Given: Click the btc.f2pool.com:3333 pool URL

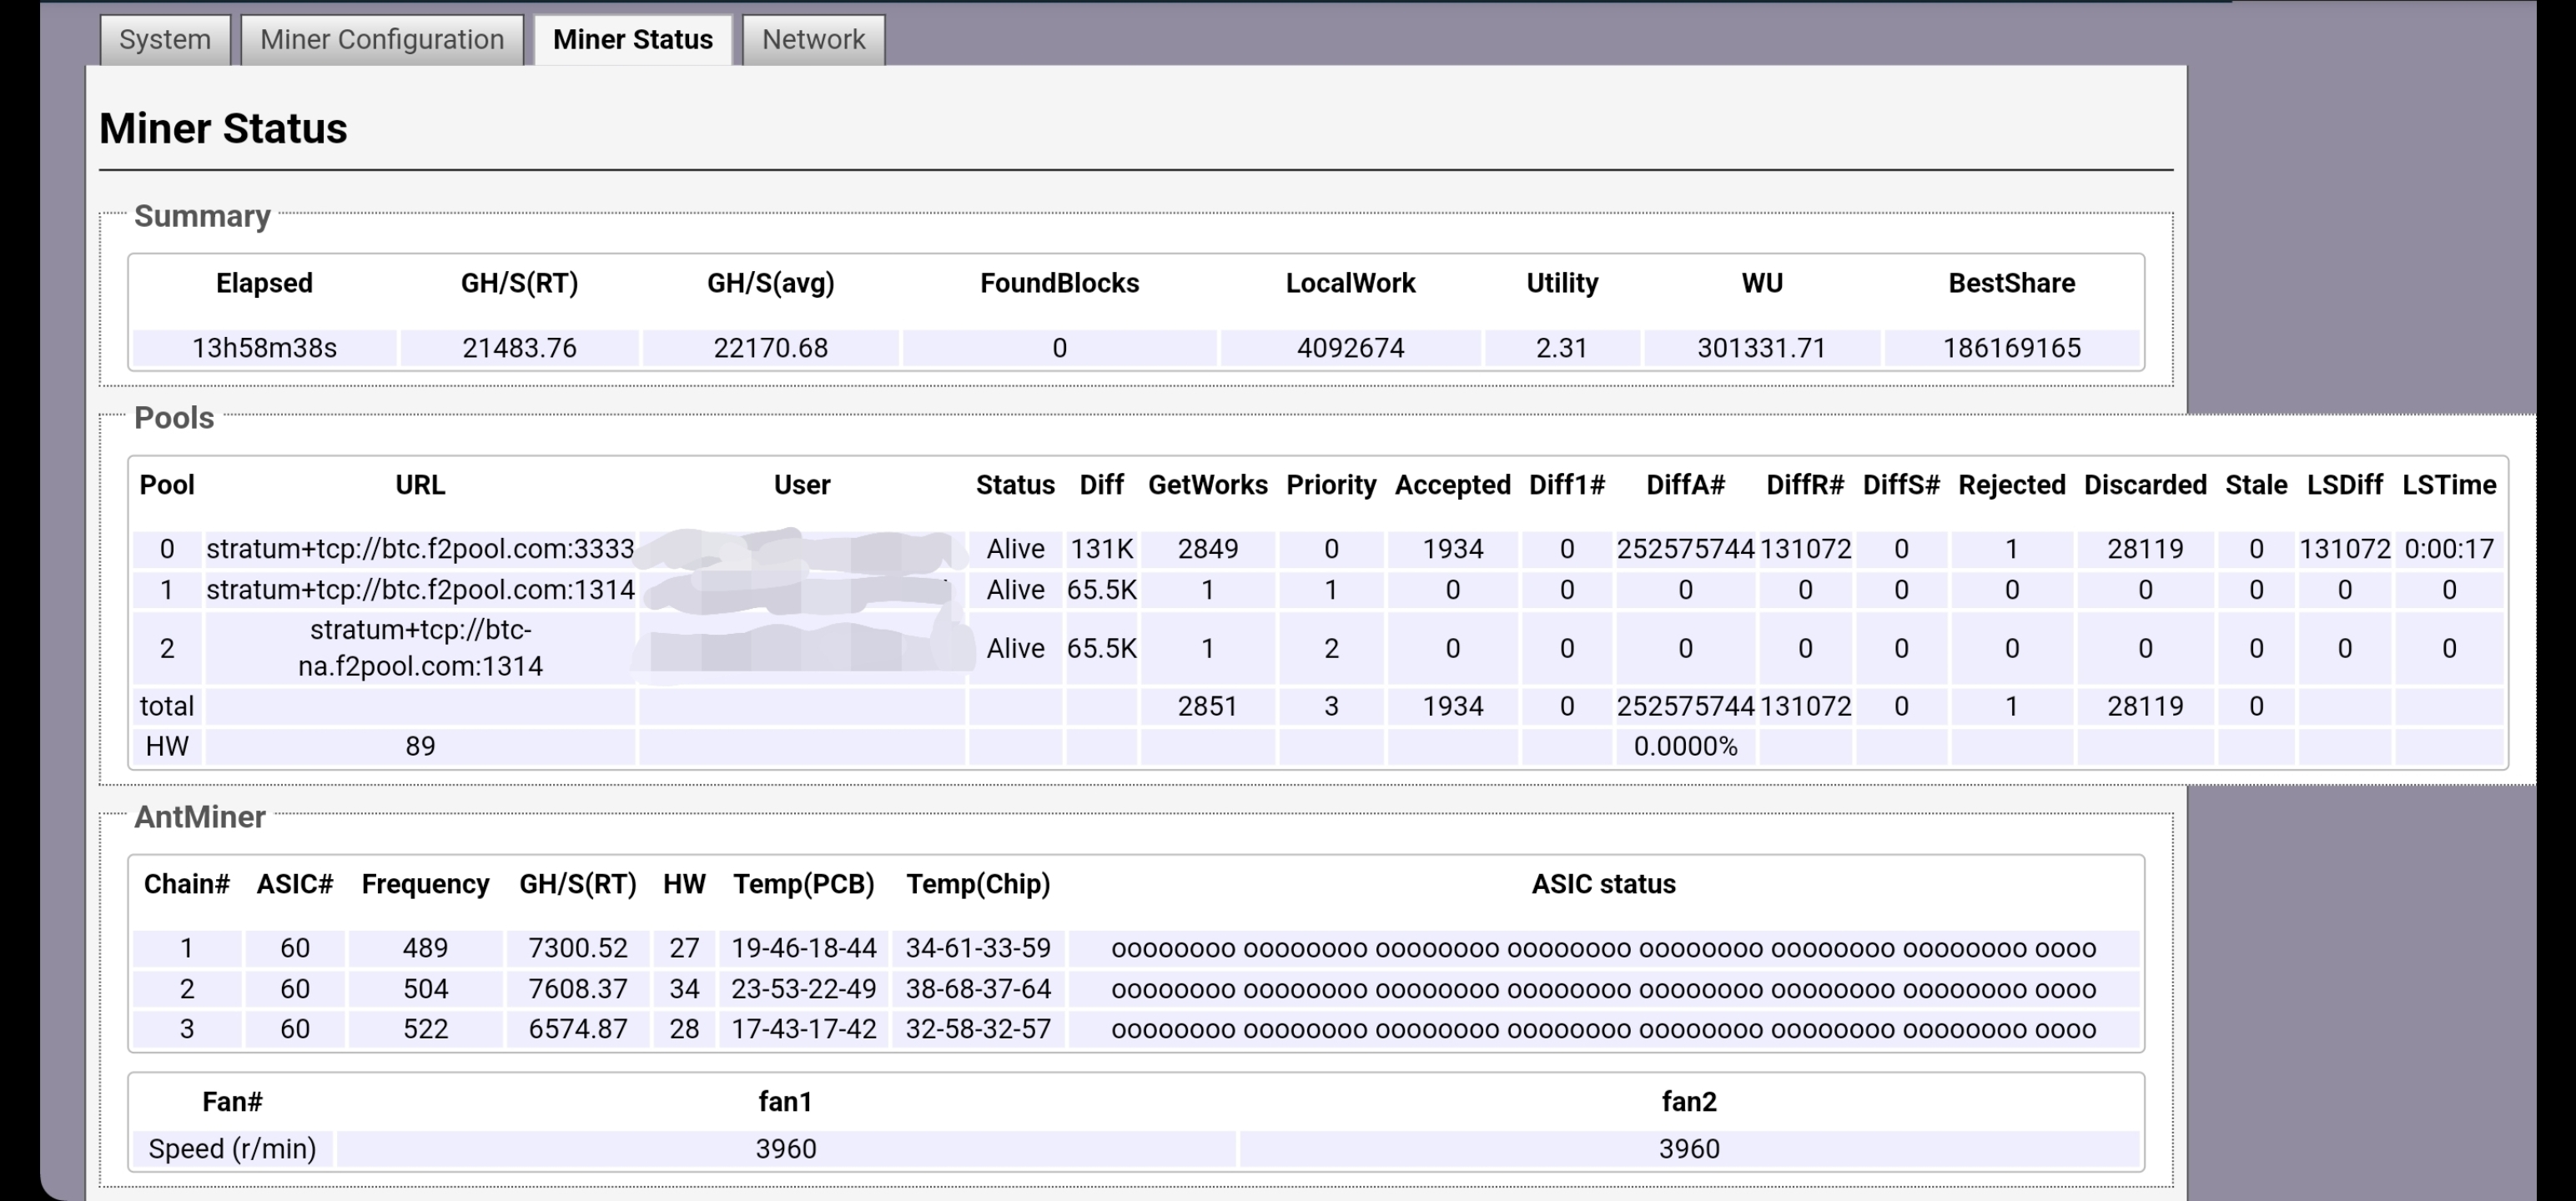Looking at the screenshot, I should coord(420,549).
